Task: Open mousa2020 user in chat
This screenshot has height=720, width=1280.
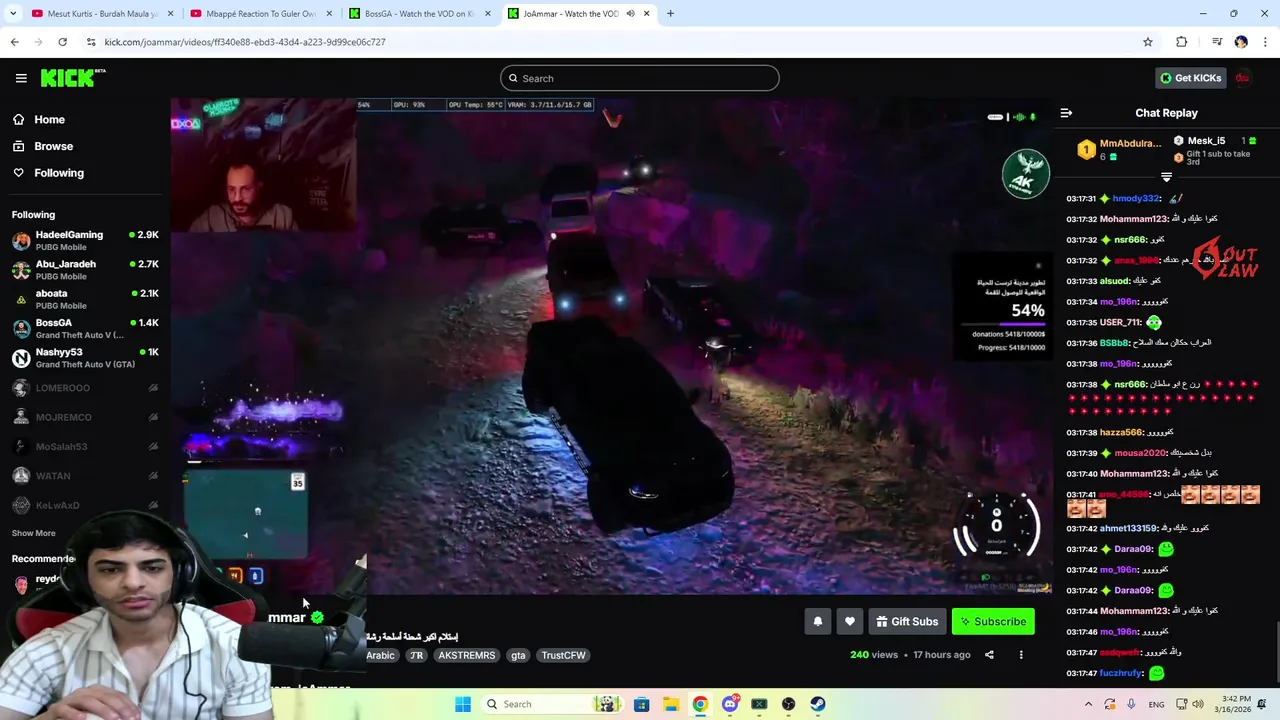Action: point(1140,453)
